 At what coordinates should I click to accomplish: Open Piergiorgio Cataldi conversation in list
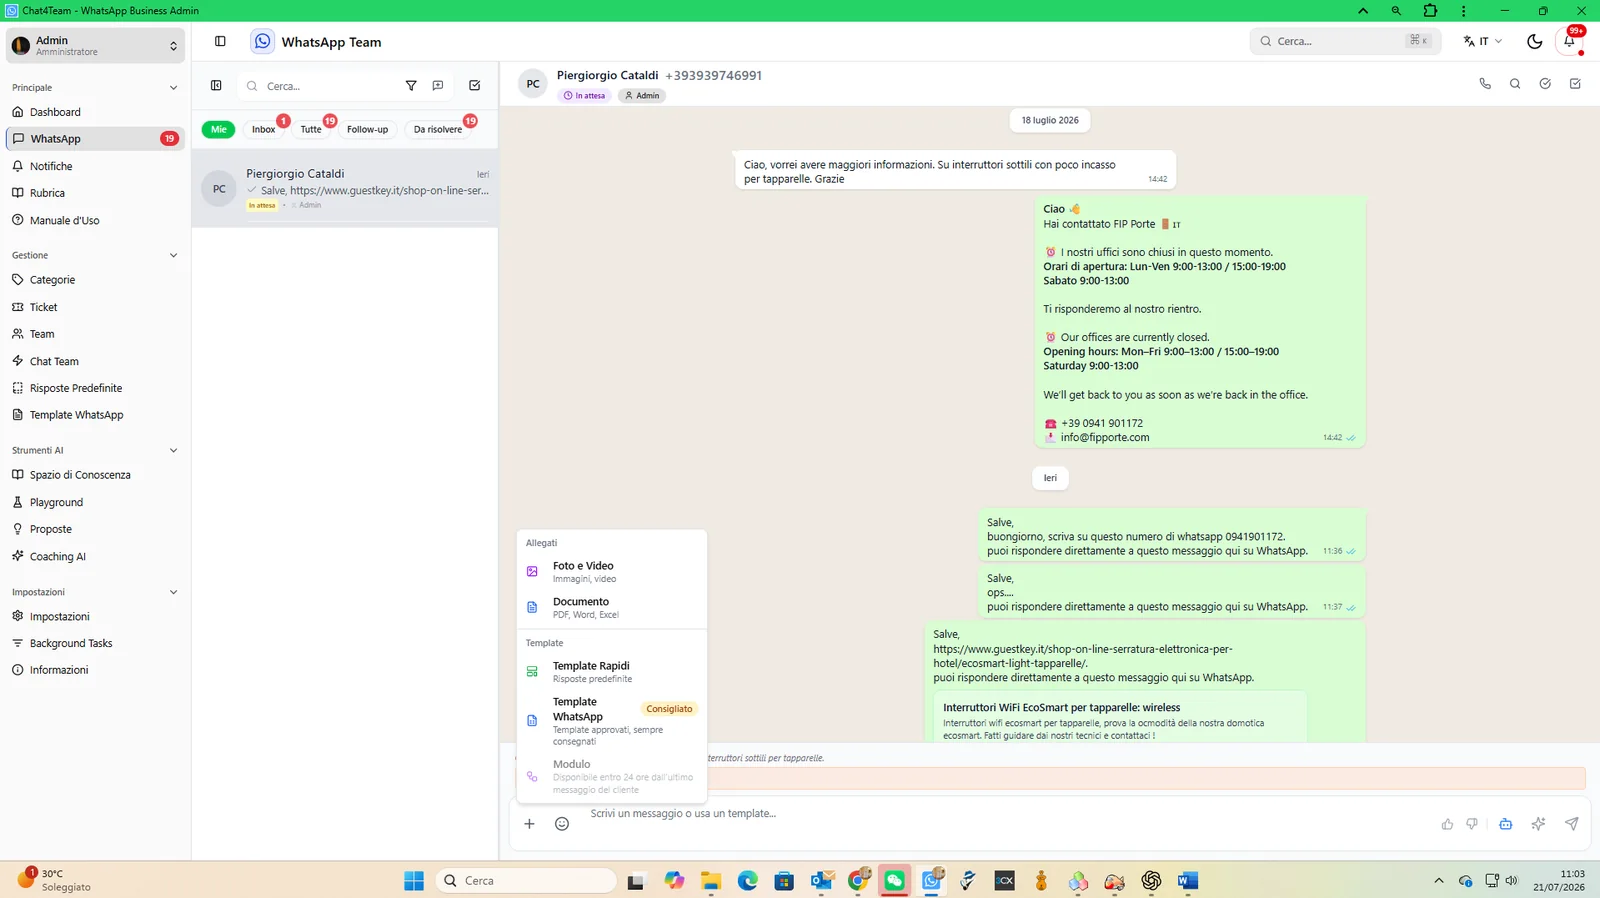pyautogui.click(x=345, y=188)
